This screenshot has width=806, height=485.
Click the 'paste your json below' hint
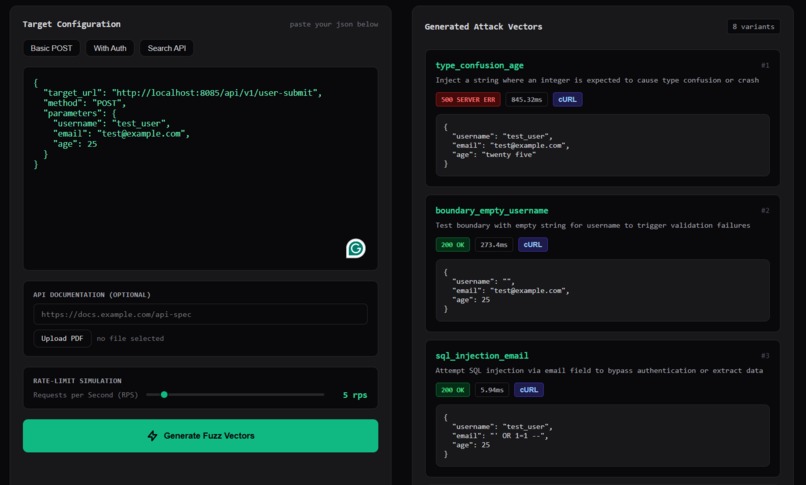(x=334, y=24)
